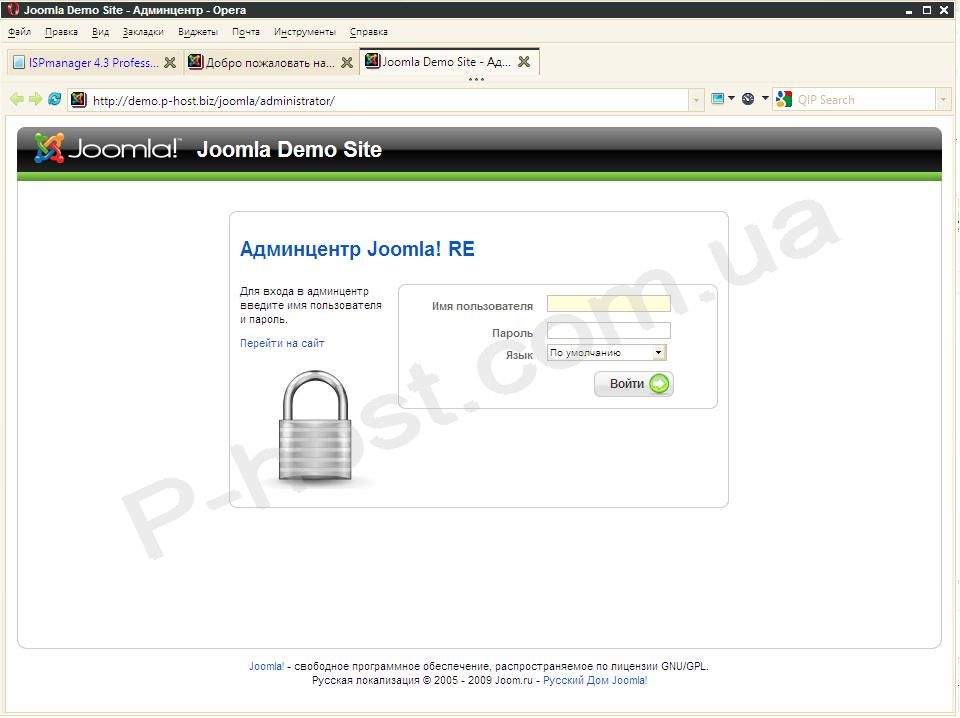Open dropdown arrow beside globe icon
960x718 pixels.
[765, 98]
